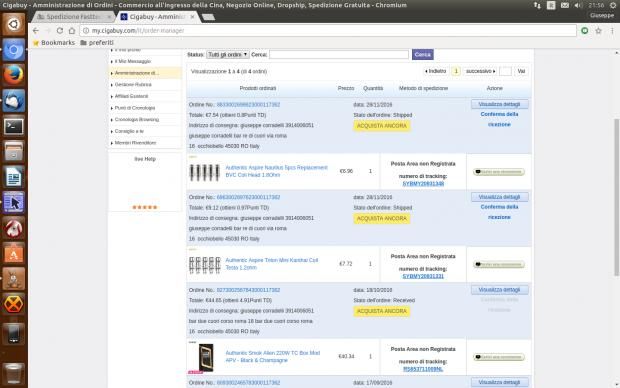Screen dimensions: 620x388
Task: Open the Aspire Nautilus coil head product link
Action: (276, 171)
